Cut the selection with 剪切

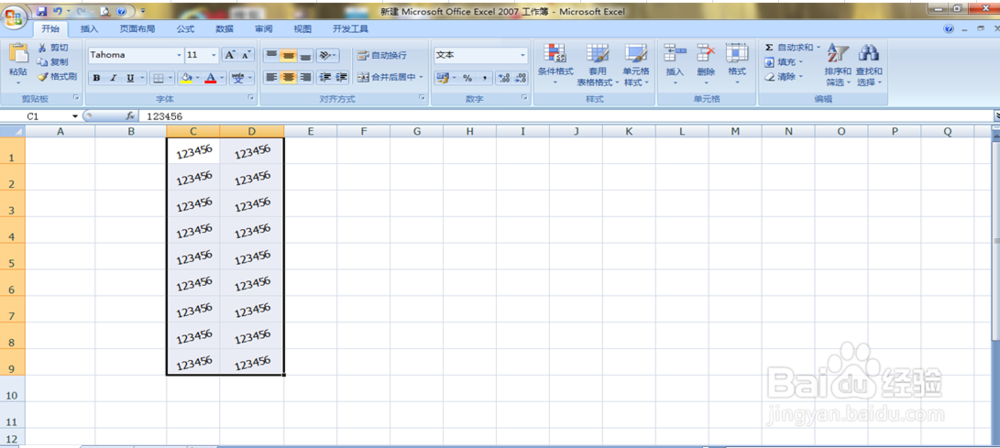(x=53, y=48)
